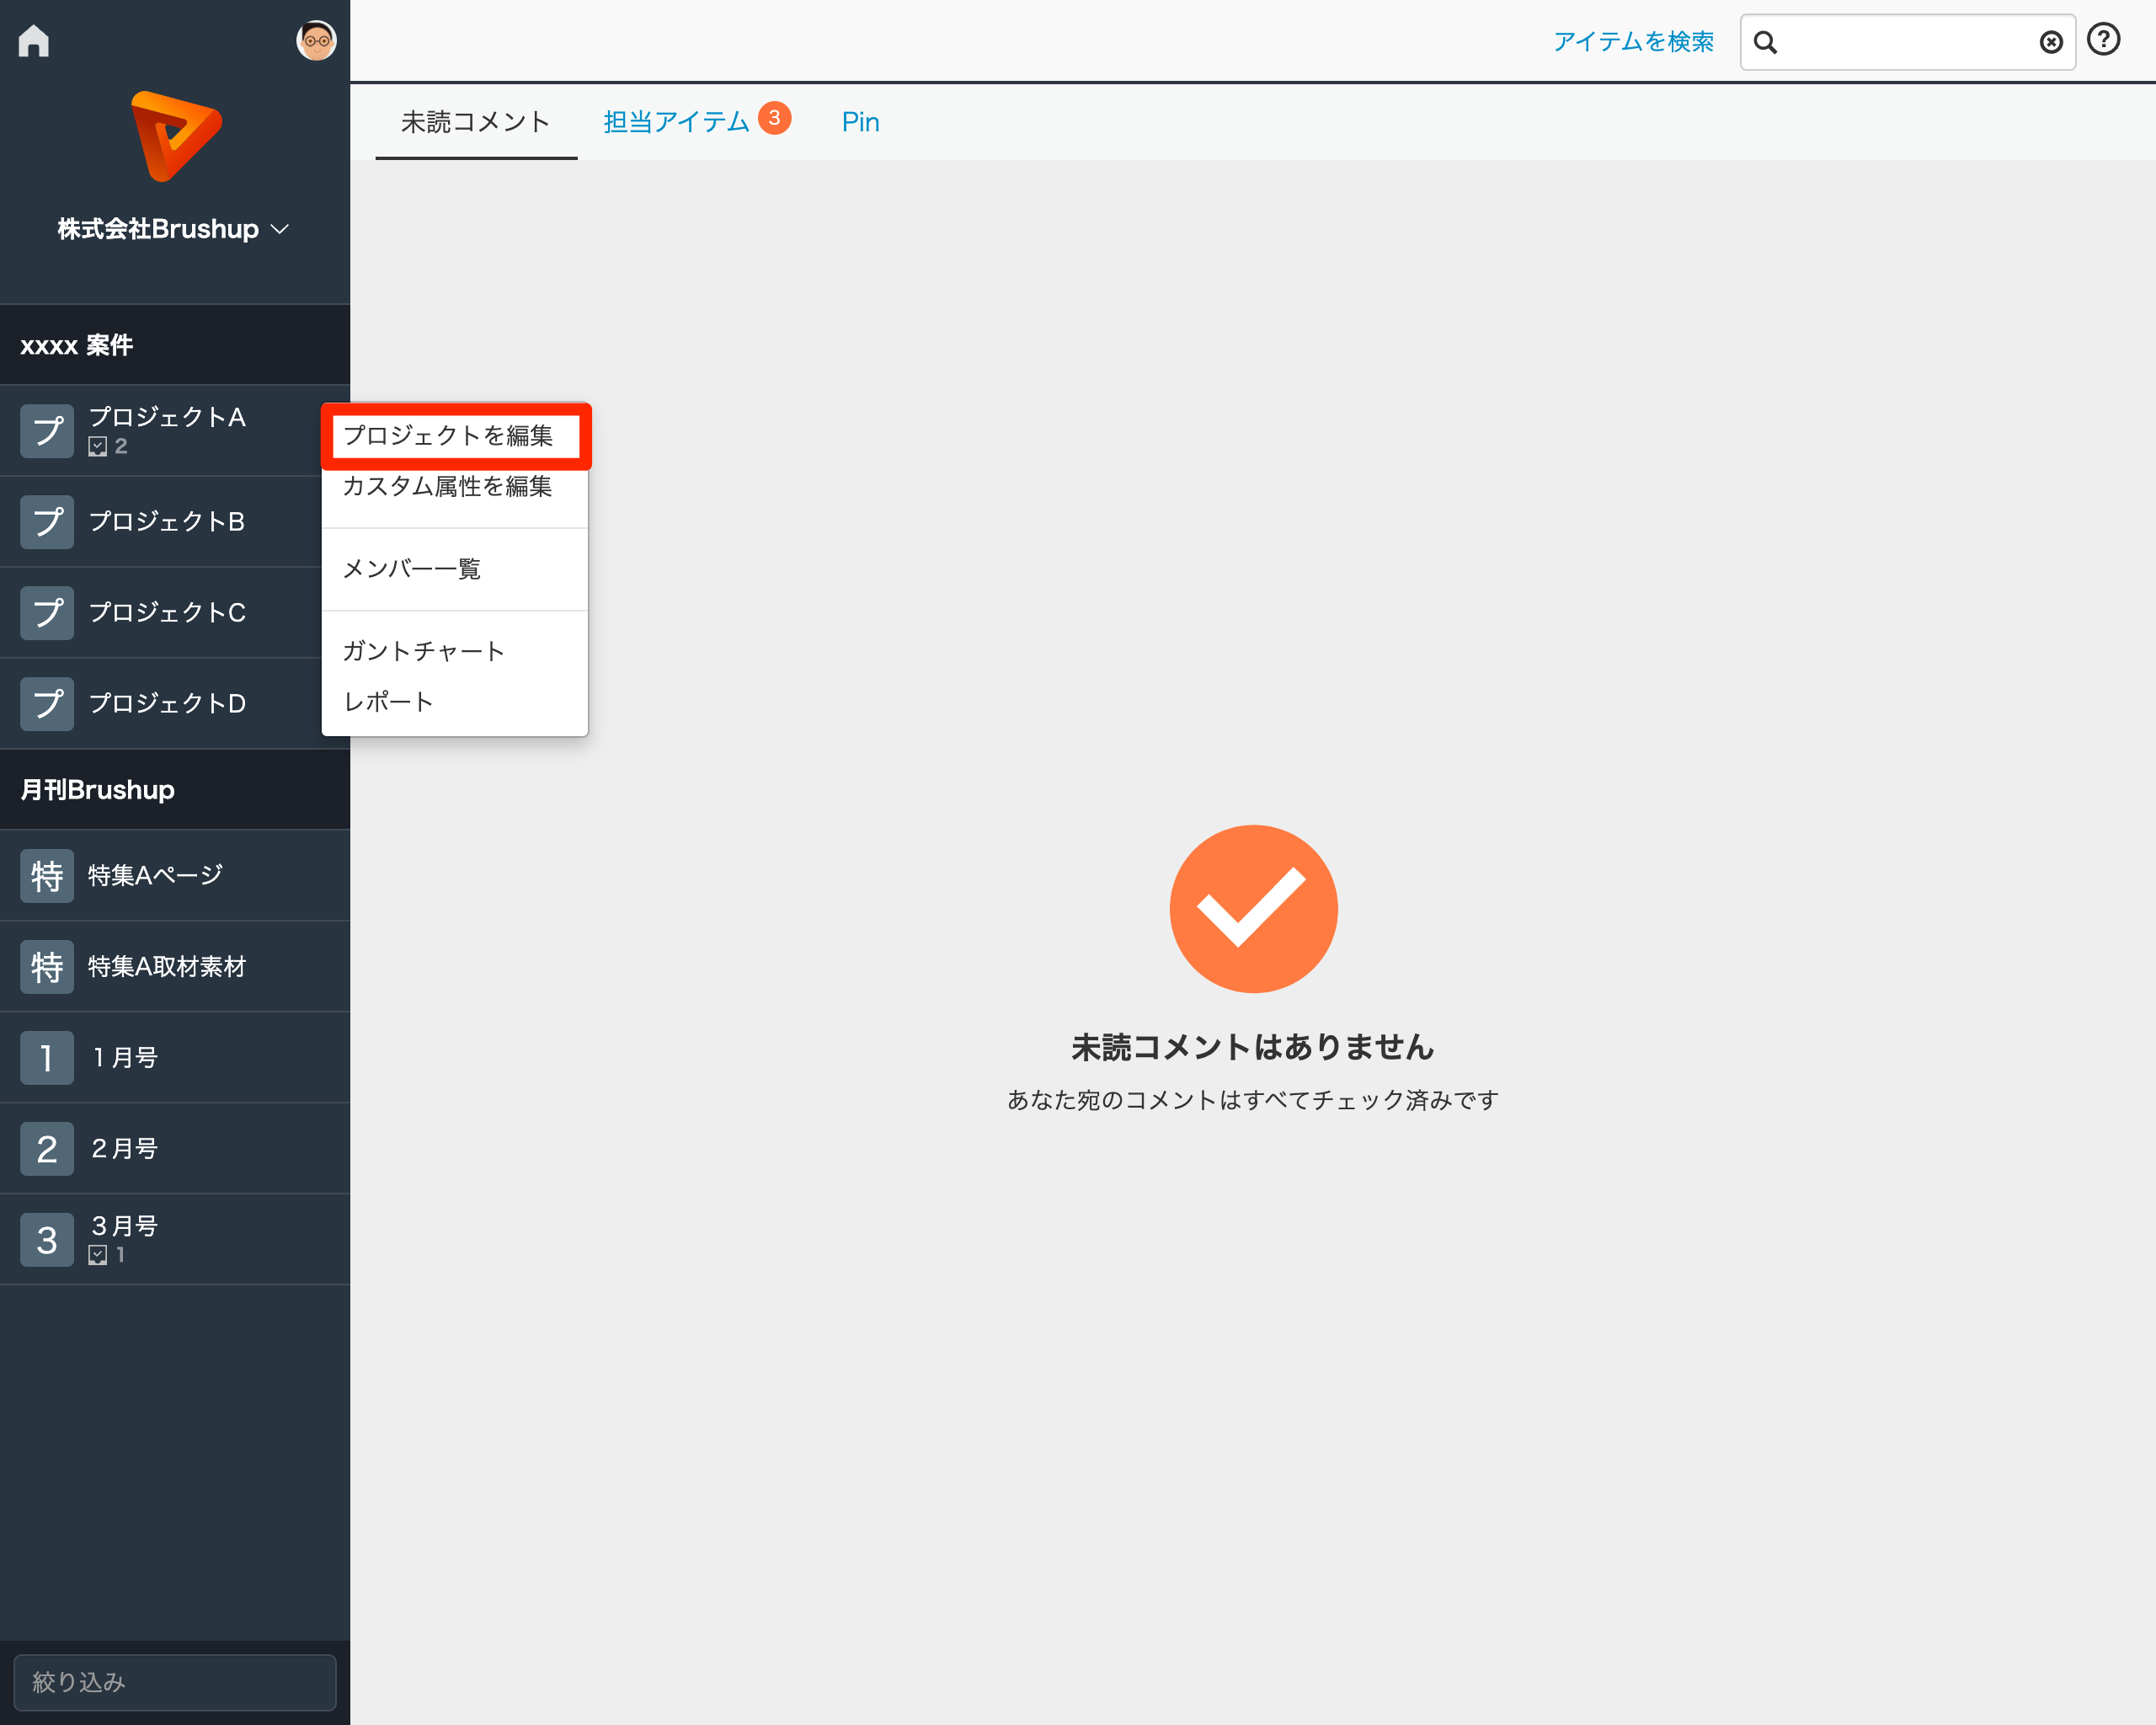
Task: Click the プロジェクトC square icon
Action: (x=47, y=613)
